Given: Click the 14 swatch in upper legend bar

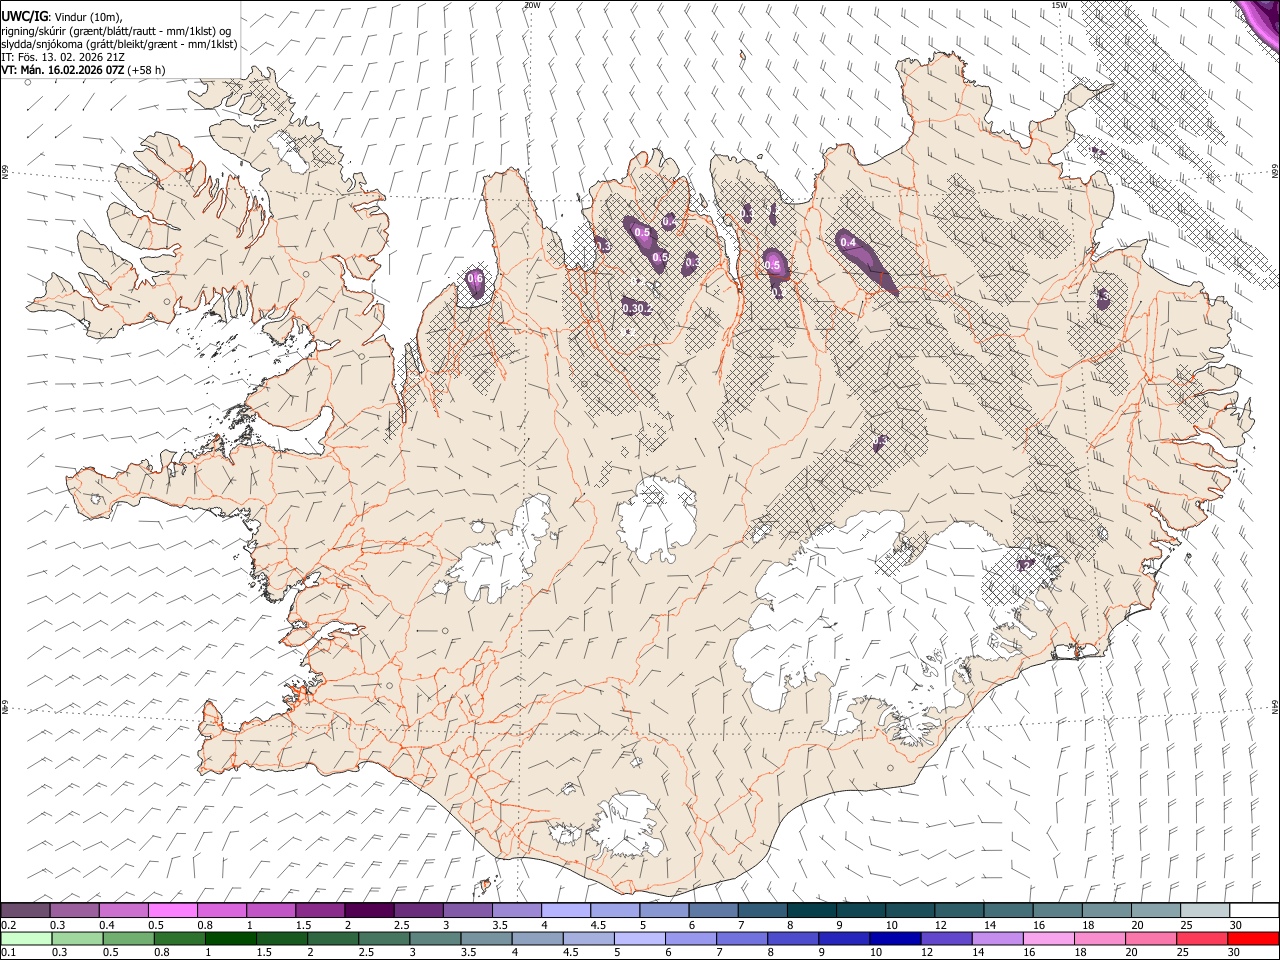Looking at the screenshot, I should pos(1007,911).
